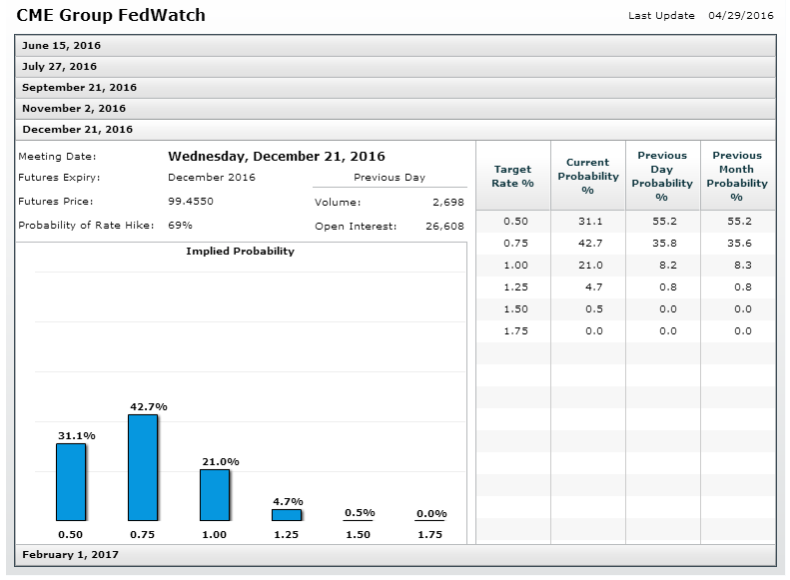Click previous month probability value 35.6
This screenshot has width=790, height=580.
[x=740, y=243]
